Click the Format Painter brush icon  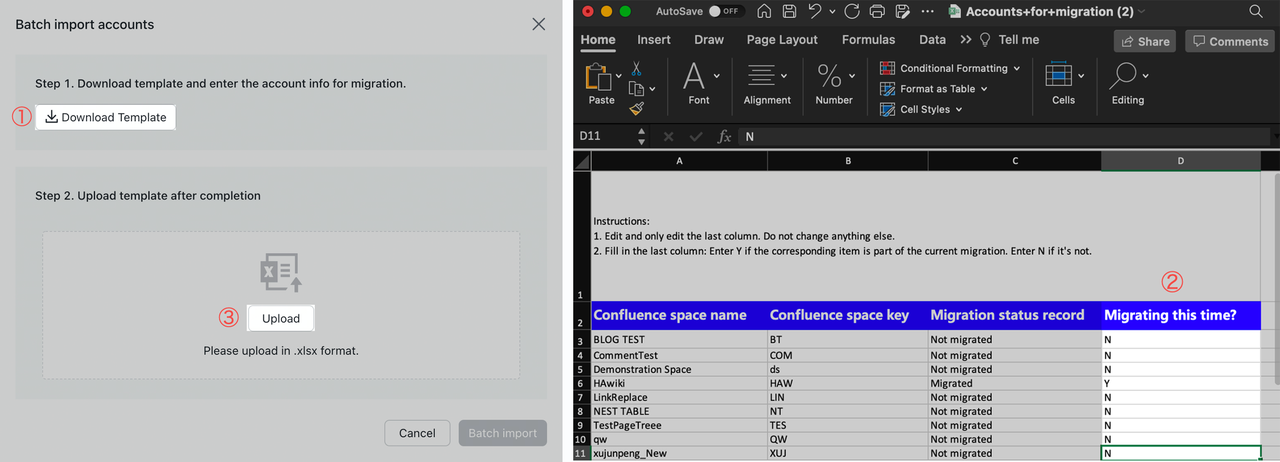pyautogui.click(x=636, y=108)
